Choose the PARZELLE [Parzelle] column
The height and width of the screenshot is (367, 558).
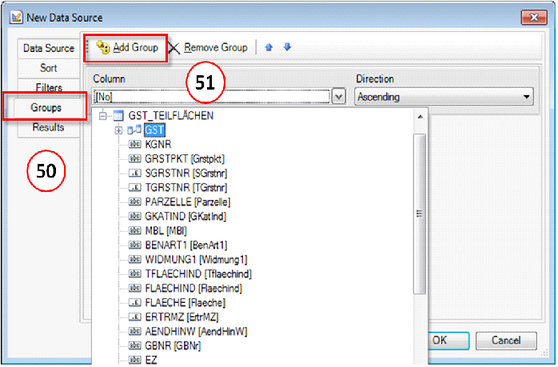coord(188,202)
